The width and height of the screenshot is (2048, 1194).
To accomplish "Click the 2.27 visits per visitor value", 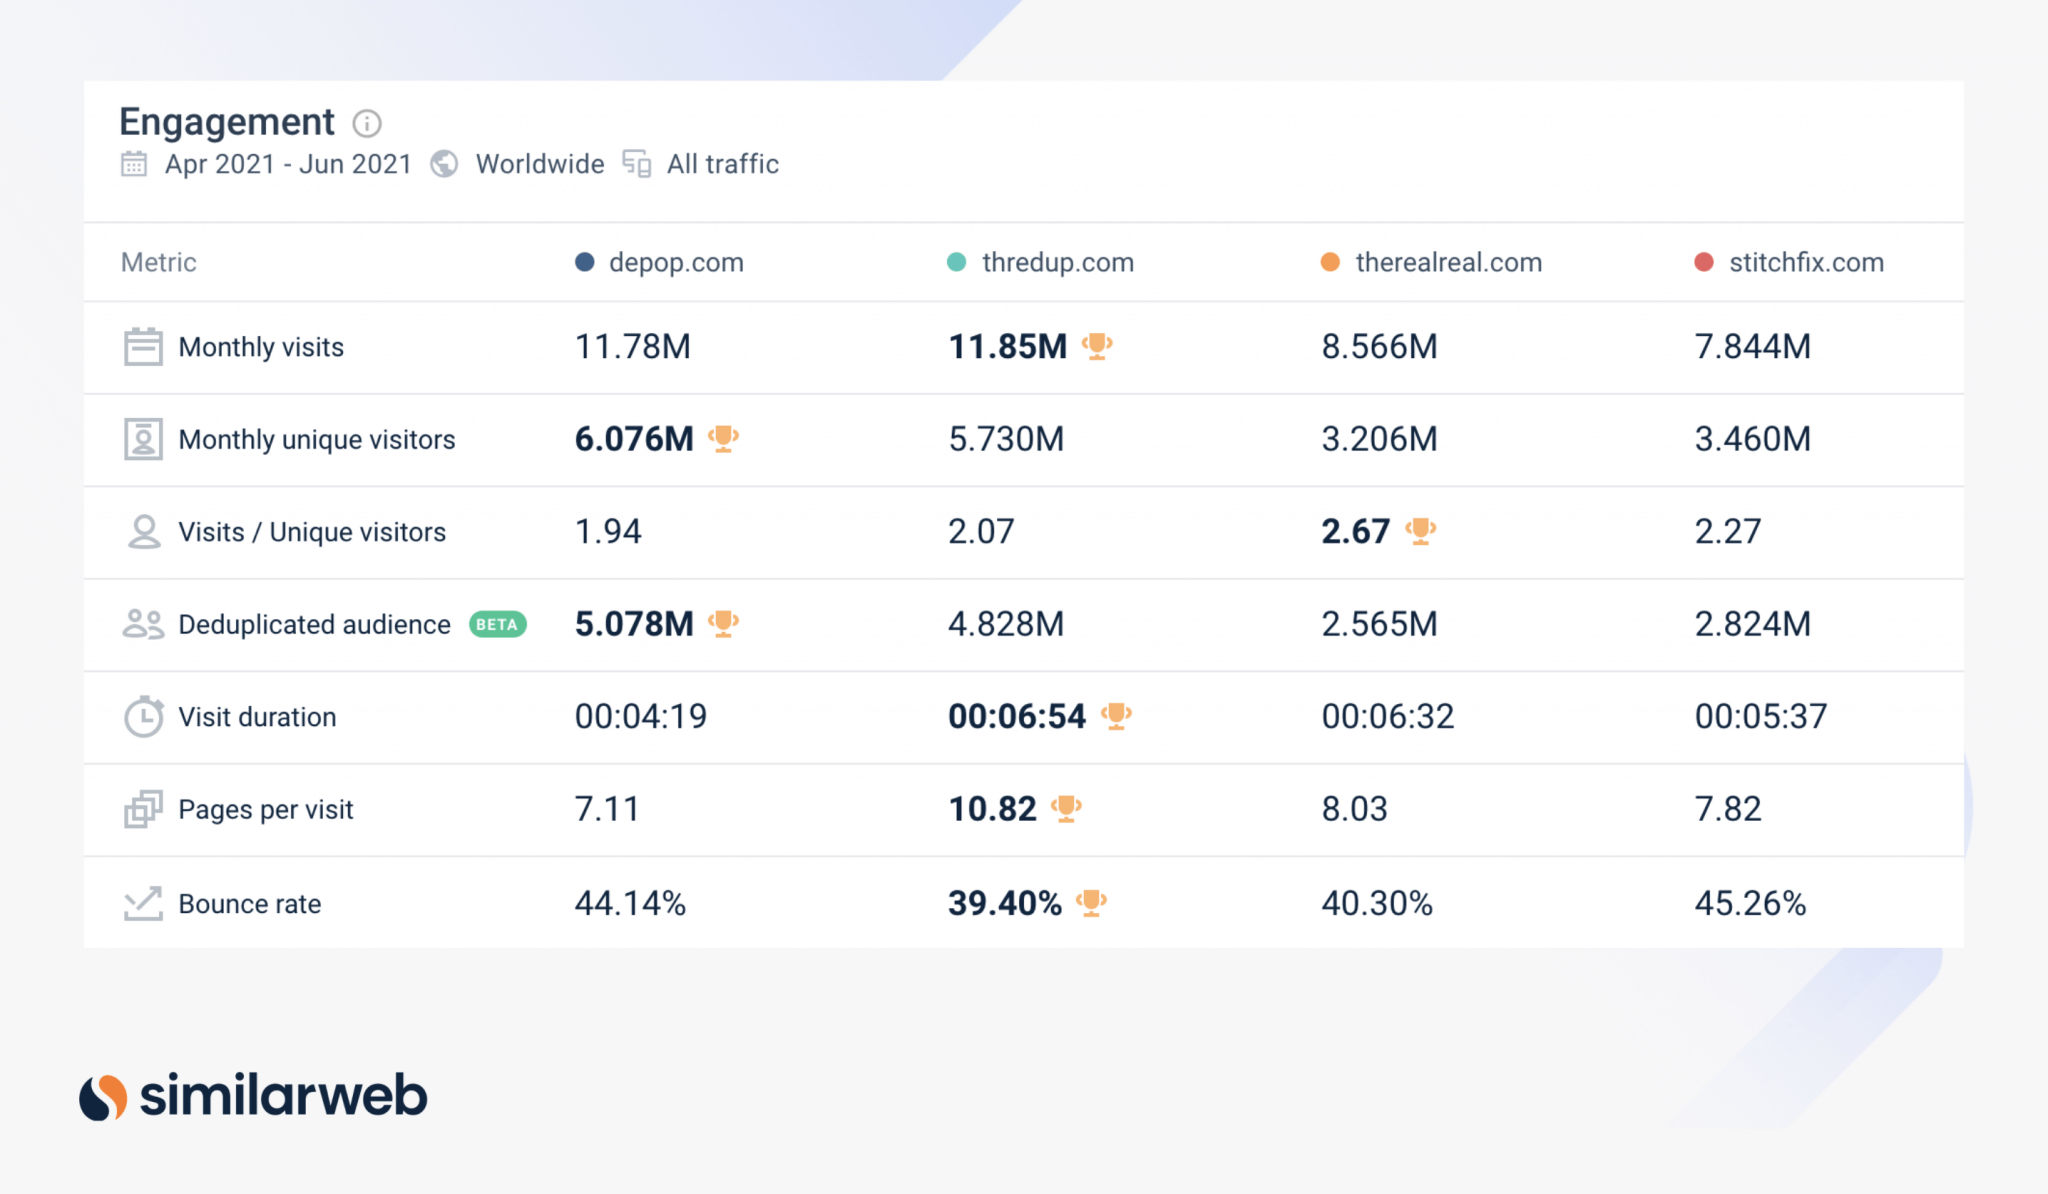I will click(x=1728, y=531).
